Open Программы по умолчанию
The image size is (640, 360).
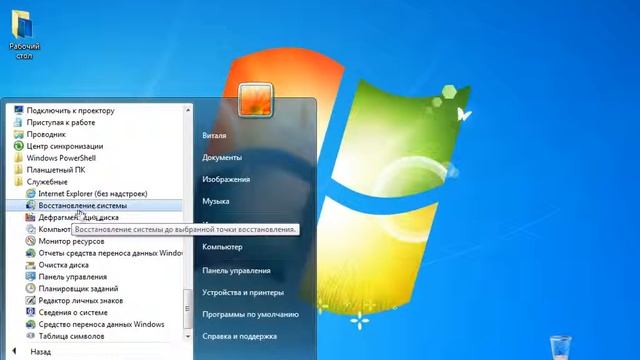click(x=251, y=314)
